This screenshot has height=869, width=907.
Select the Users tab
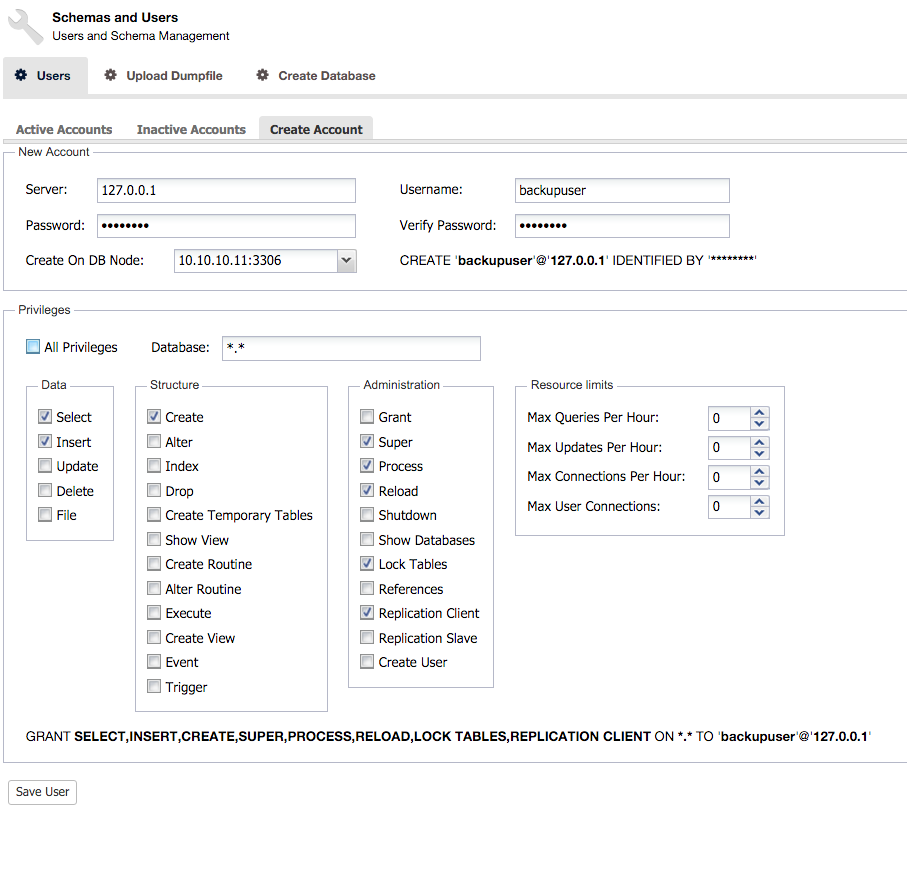[45, 76]
